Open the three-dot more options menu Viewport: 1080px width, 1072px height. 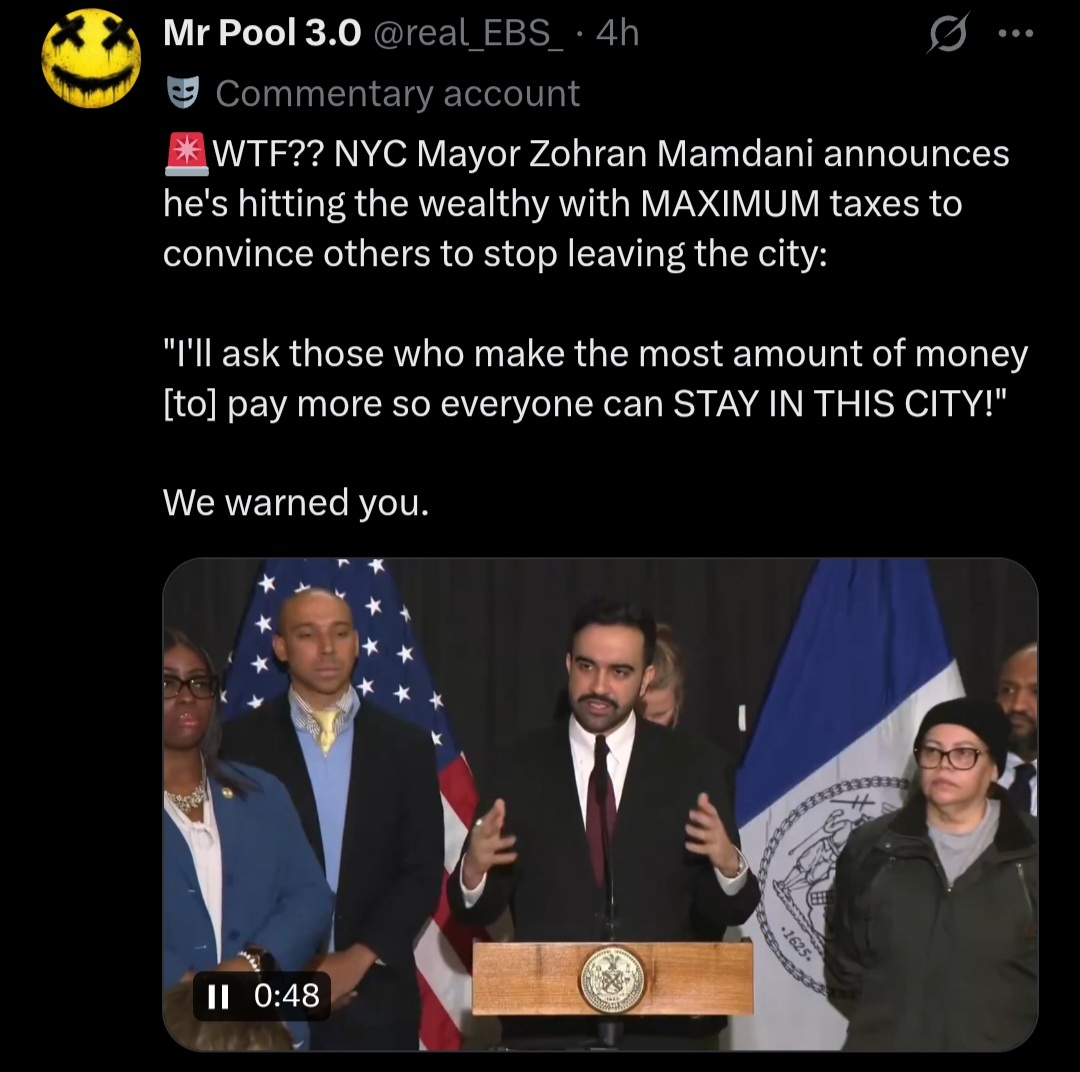[x=1016, y=33]
